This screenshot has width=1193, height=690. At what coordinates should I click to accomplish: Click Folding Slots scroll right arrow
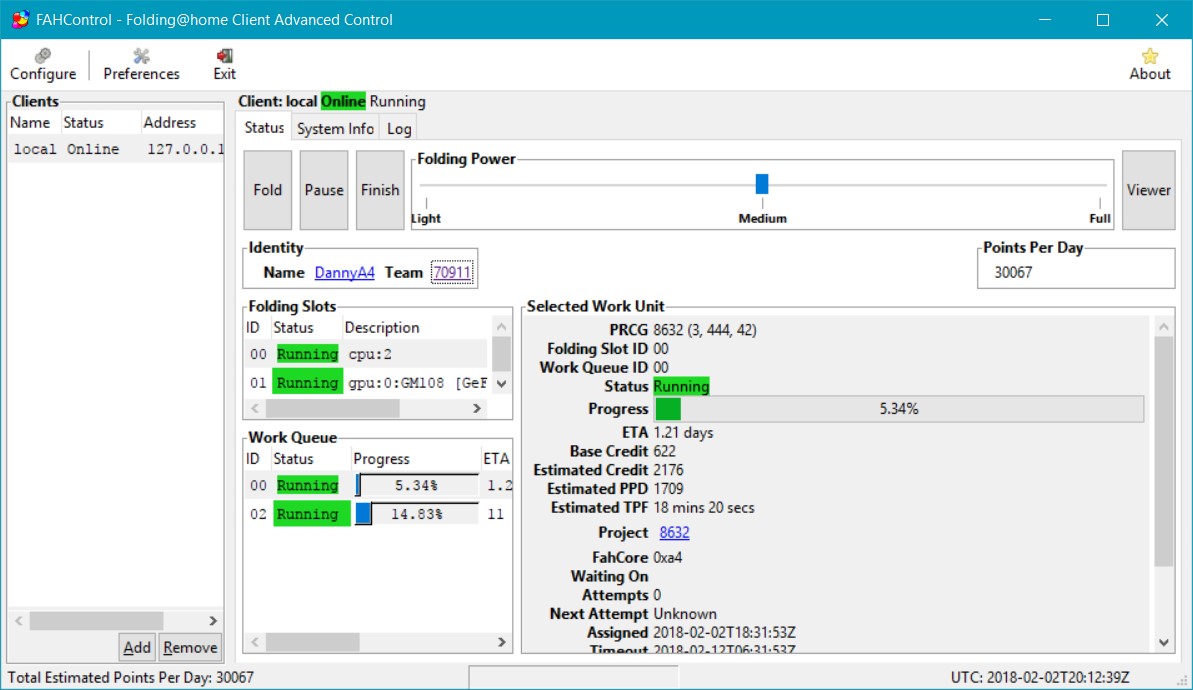tap(477, 409)
